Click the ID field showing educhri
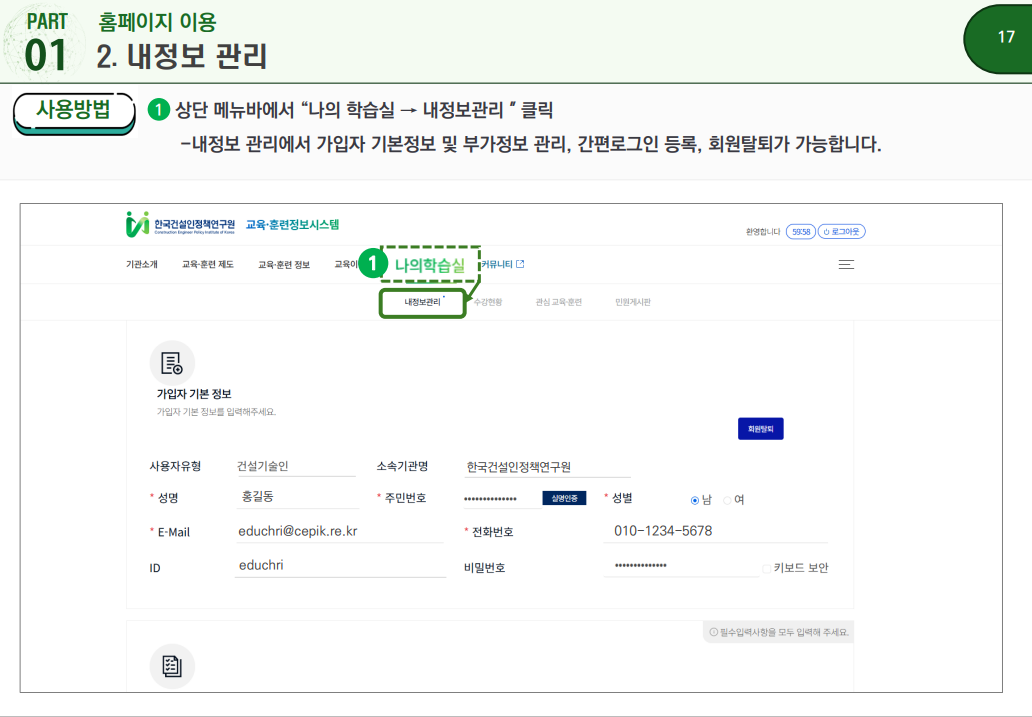The width and height of the screenshot is (1032, 717). coord(340,566)
